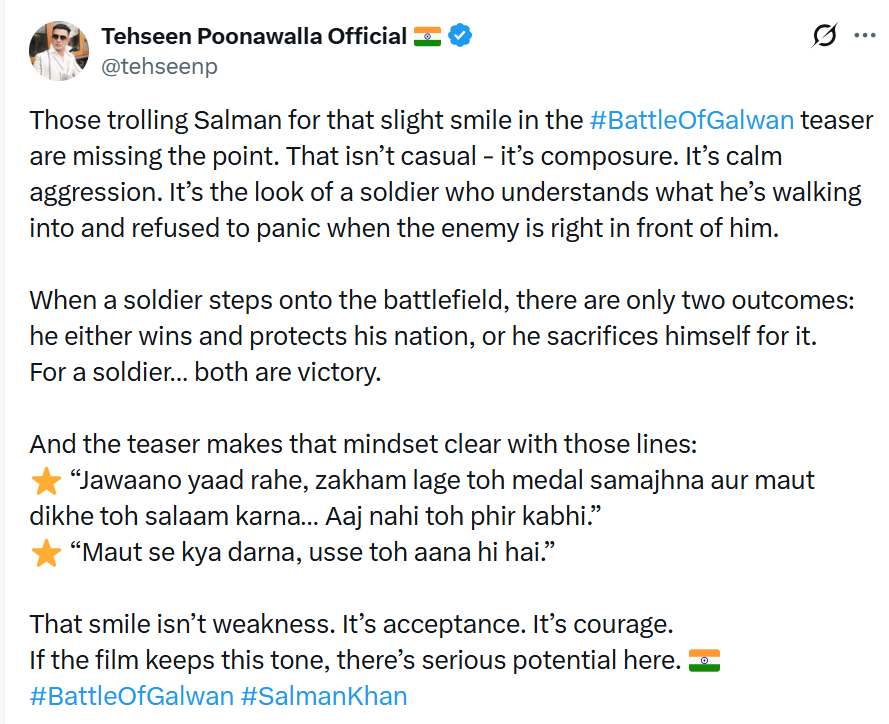
Task: Click India flag emoji ending the post
Action: pyautogui.click(x=705, y=660)
